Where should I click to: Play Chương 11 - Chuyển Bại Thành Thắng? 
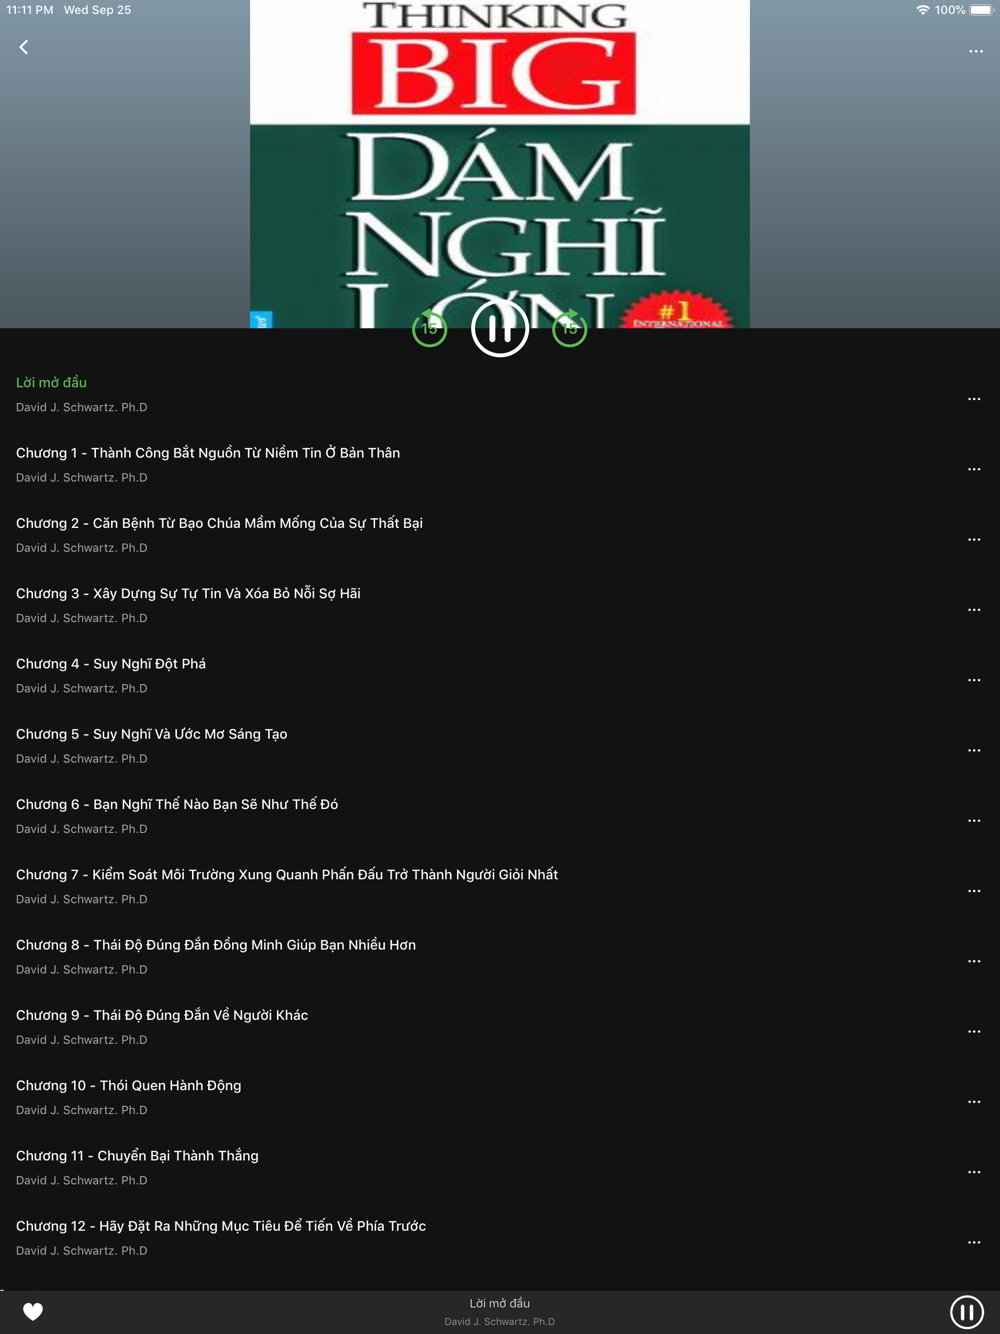pyautogui.click(x=137, y=1156)
